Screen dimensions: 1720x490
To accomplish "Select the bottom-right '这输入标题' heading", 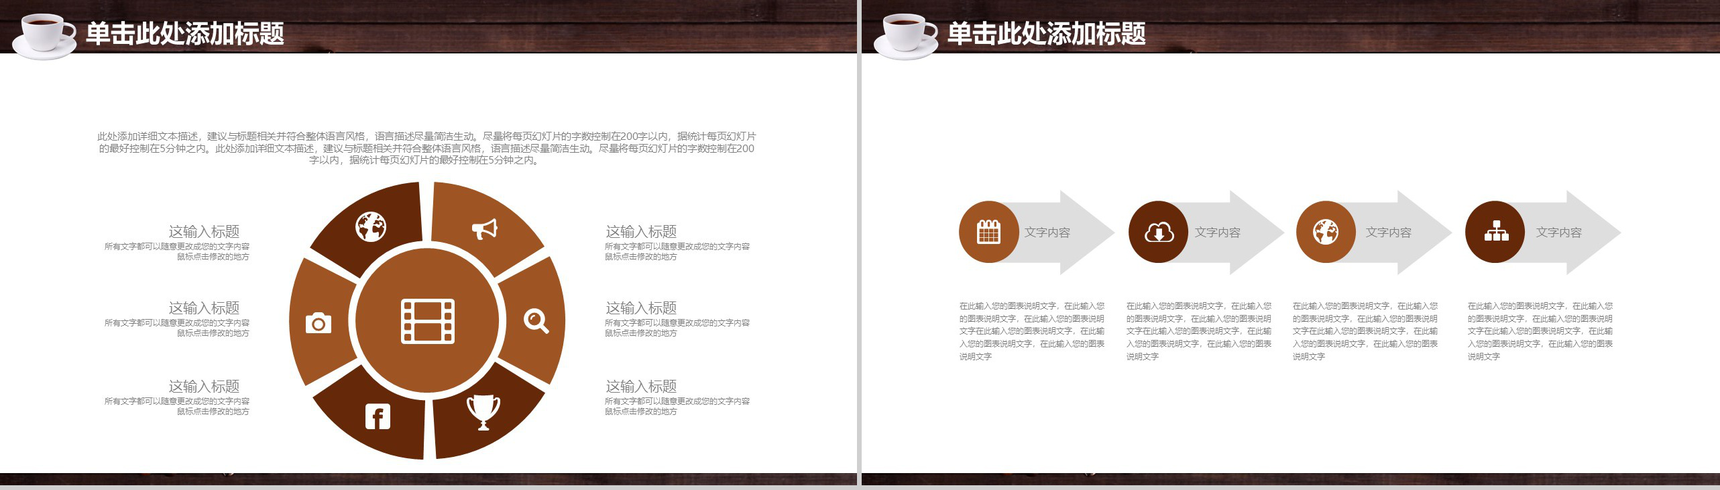I will [641, 386].
